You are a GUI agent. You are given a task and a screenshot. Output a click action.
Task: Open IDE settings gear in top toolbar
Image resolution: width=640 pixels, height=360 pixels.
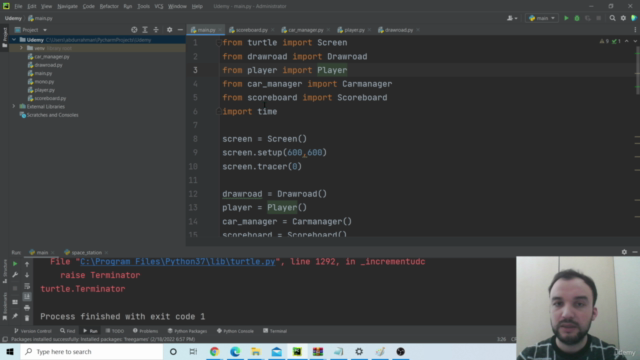pyautogui.click(x=623, y=18)
